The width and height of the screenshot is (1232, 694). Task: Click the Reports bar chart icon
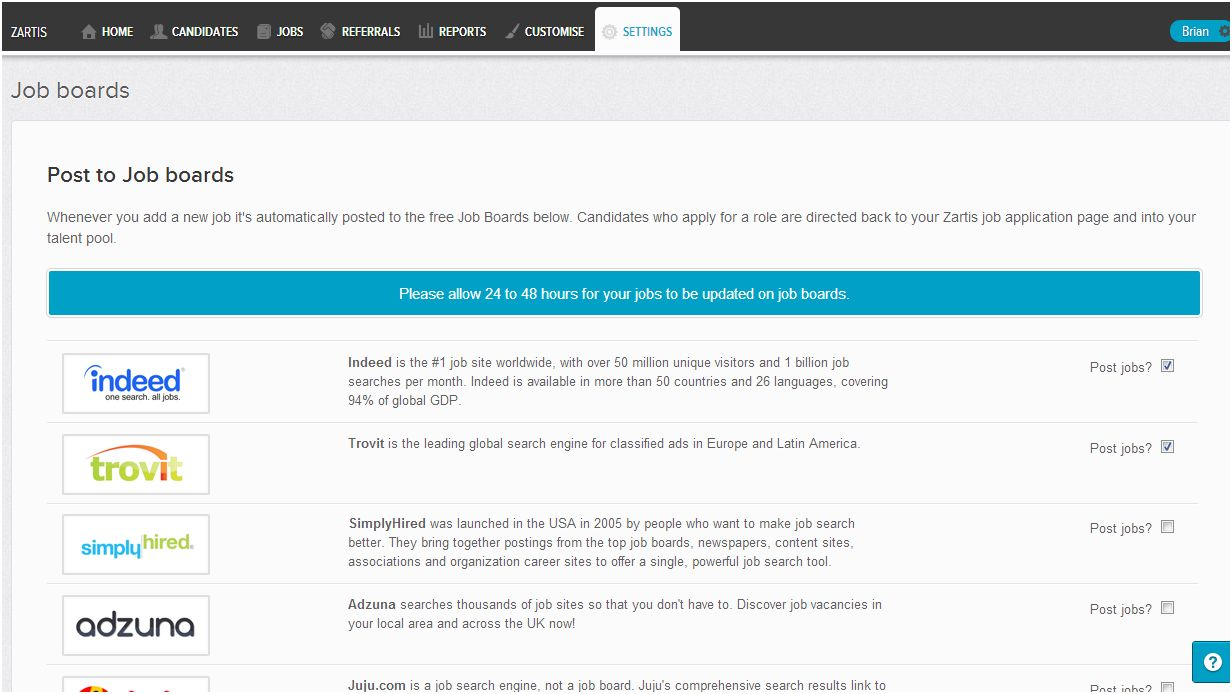426,32
